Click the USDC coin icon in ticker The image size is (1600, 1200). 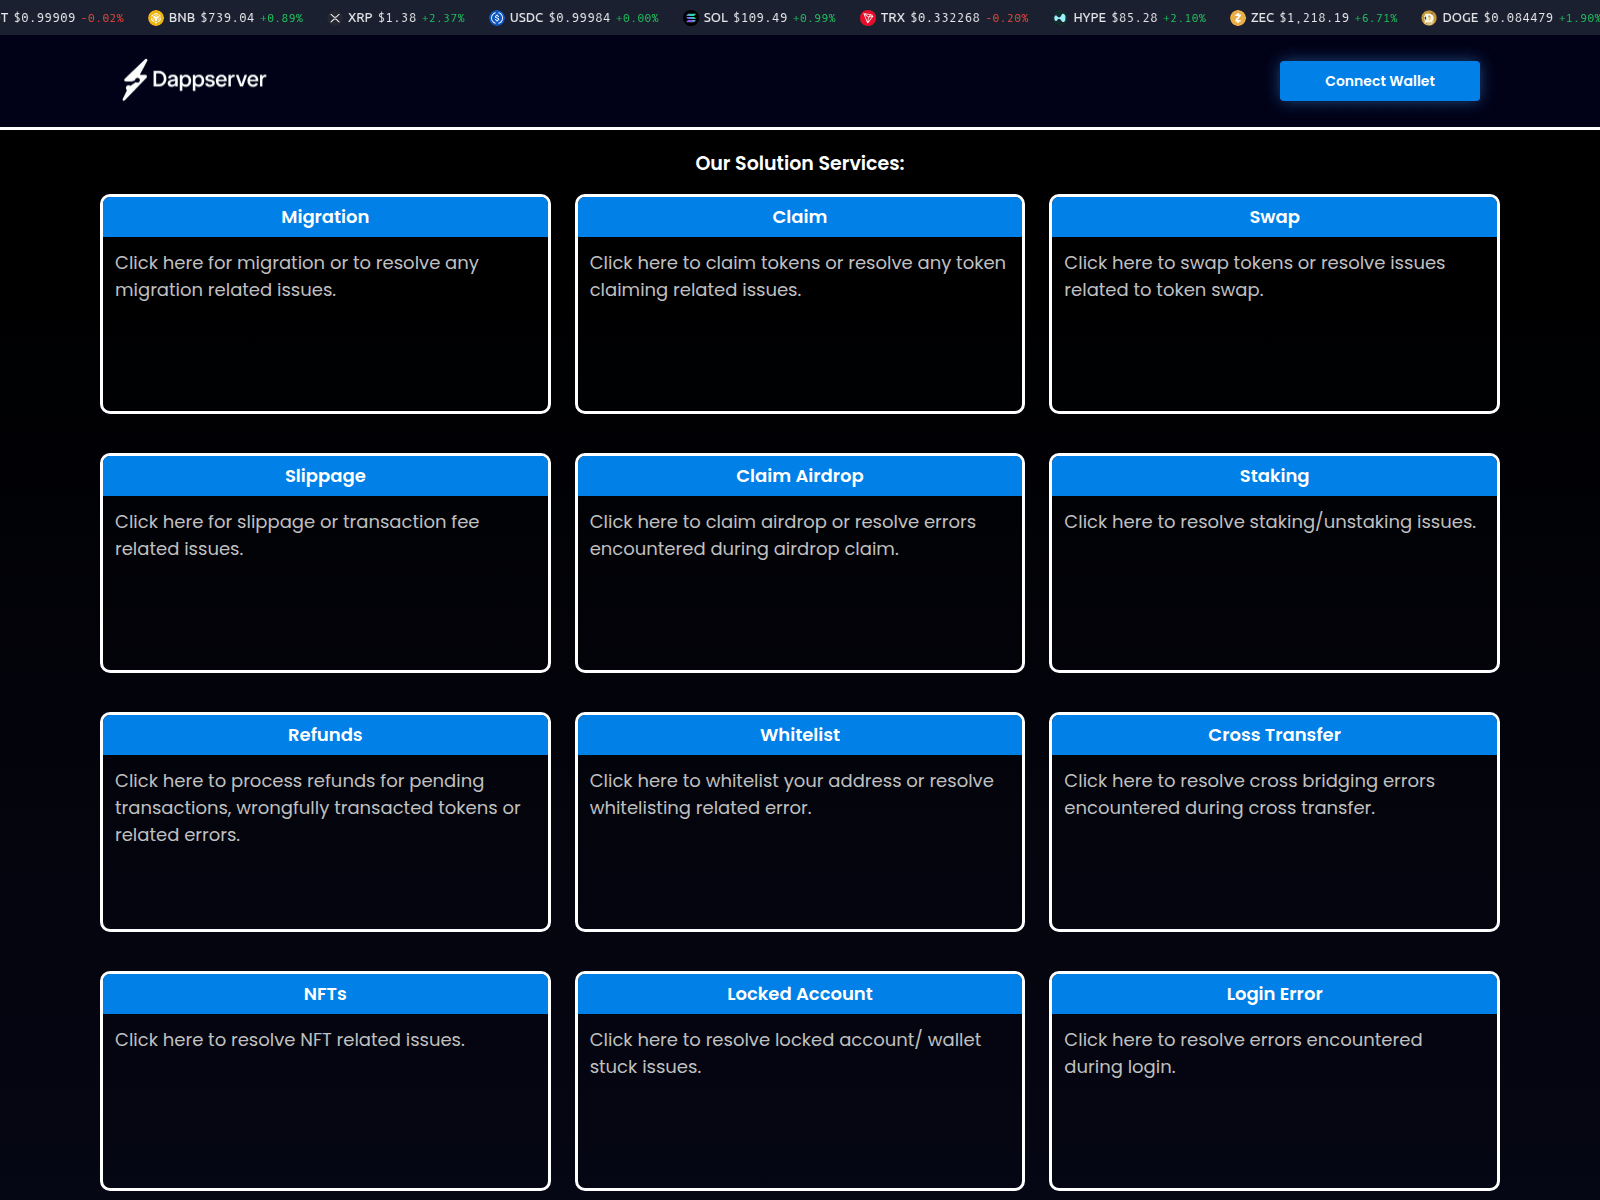coord(497,18)
